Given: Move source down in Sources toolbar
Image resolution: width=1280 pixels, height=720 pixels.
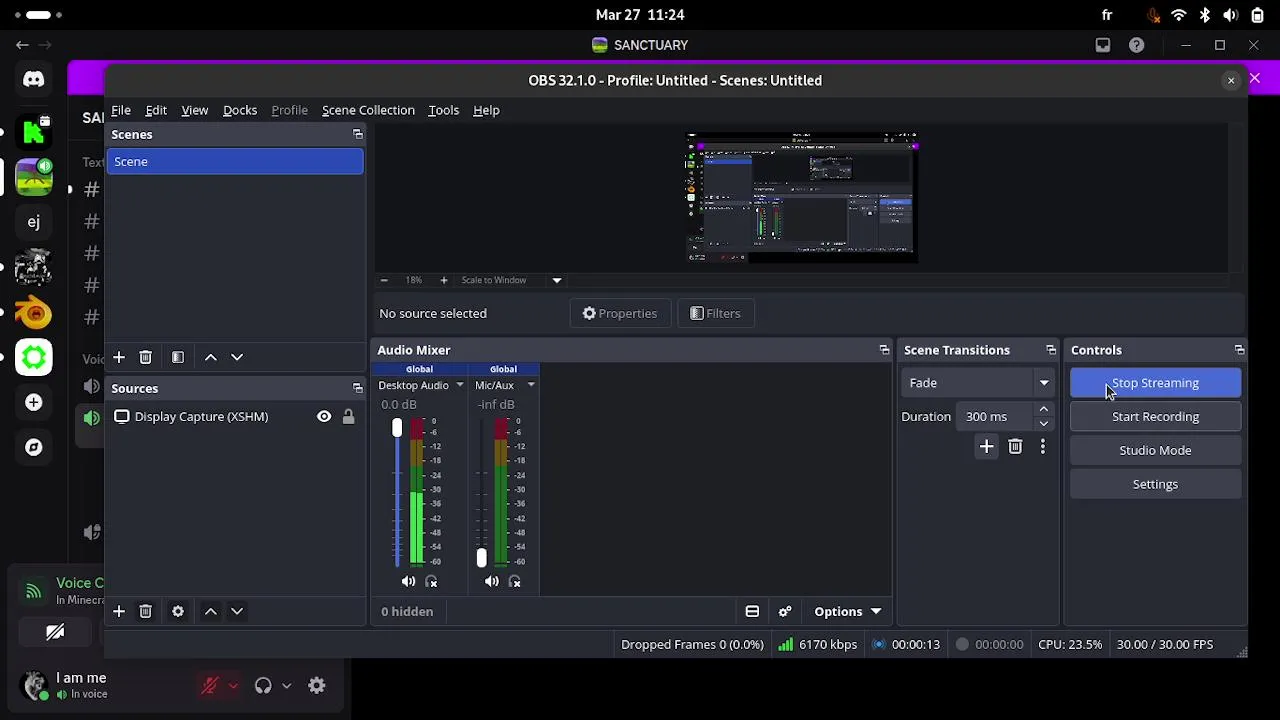Looking at the screenshot, I should [237, 611].
